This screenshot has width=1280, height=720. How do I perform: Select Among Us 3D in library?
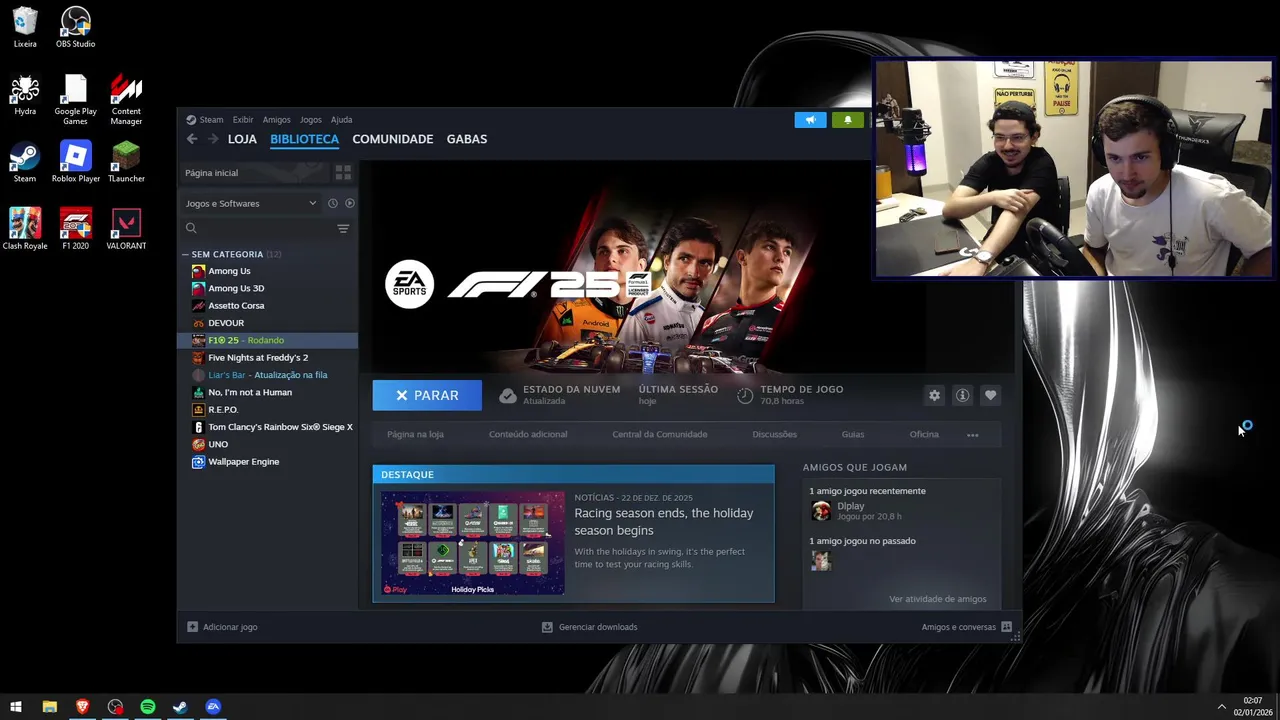(x=268, y=288)
